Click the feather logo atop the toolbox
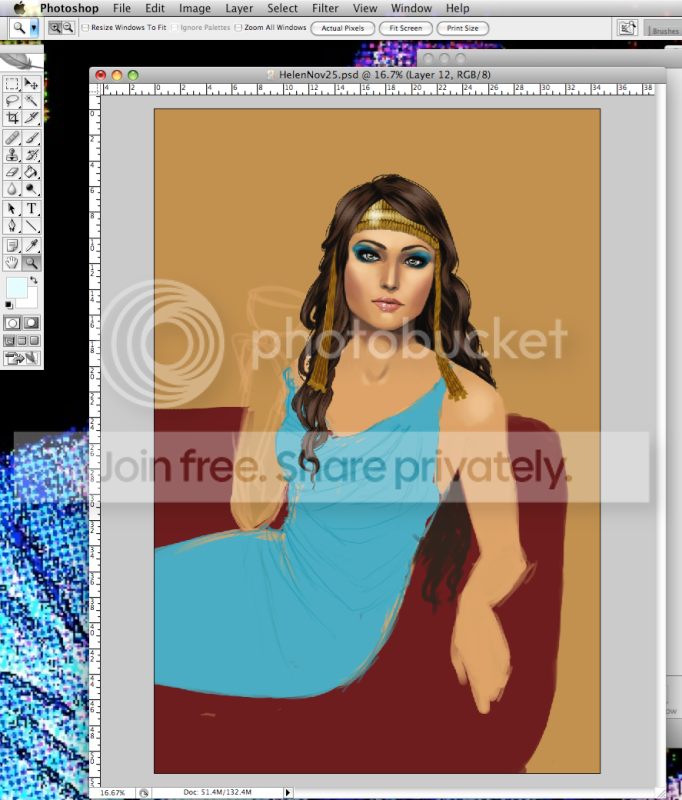The height and width of the screenshot is (800, 682). (x=21, y=61)
